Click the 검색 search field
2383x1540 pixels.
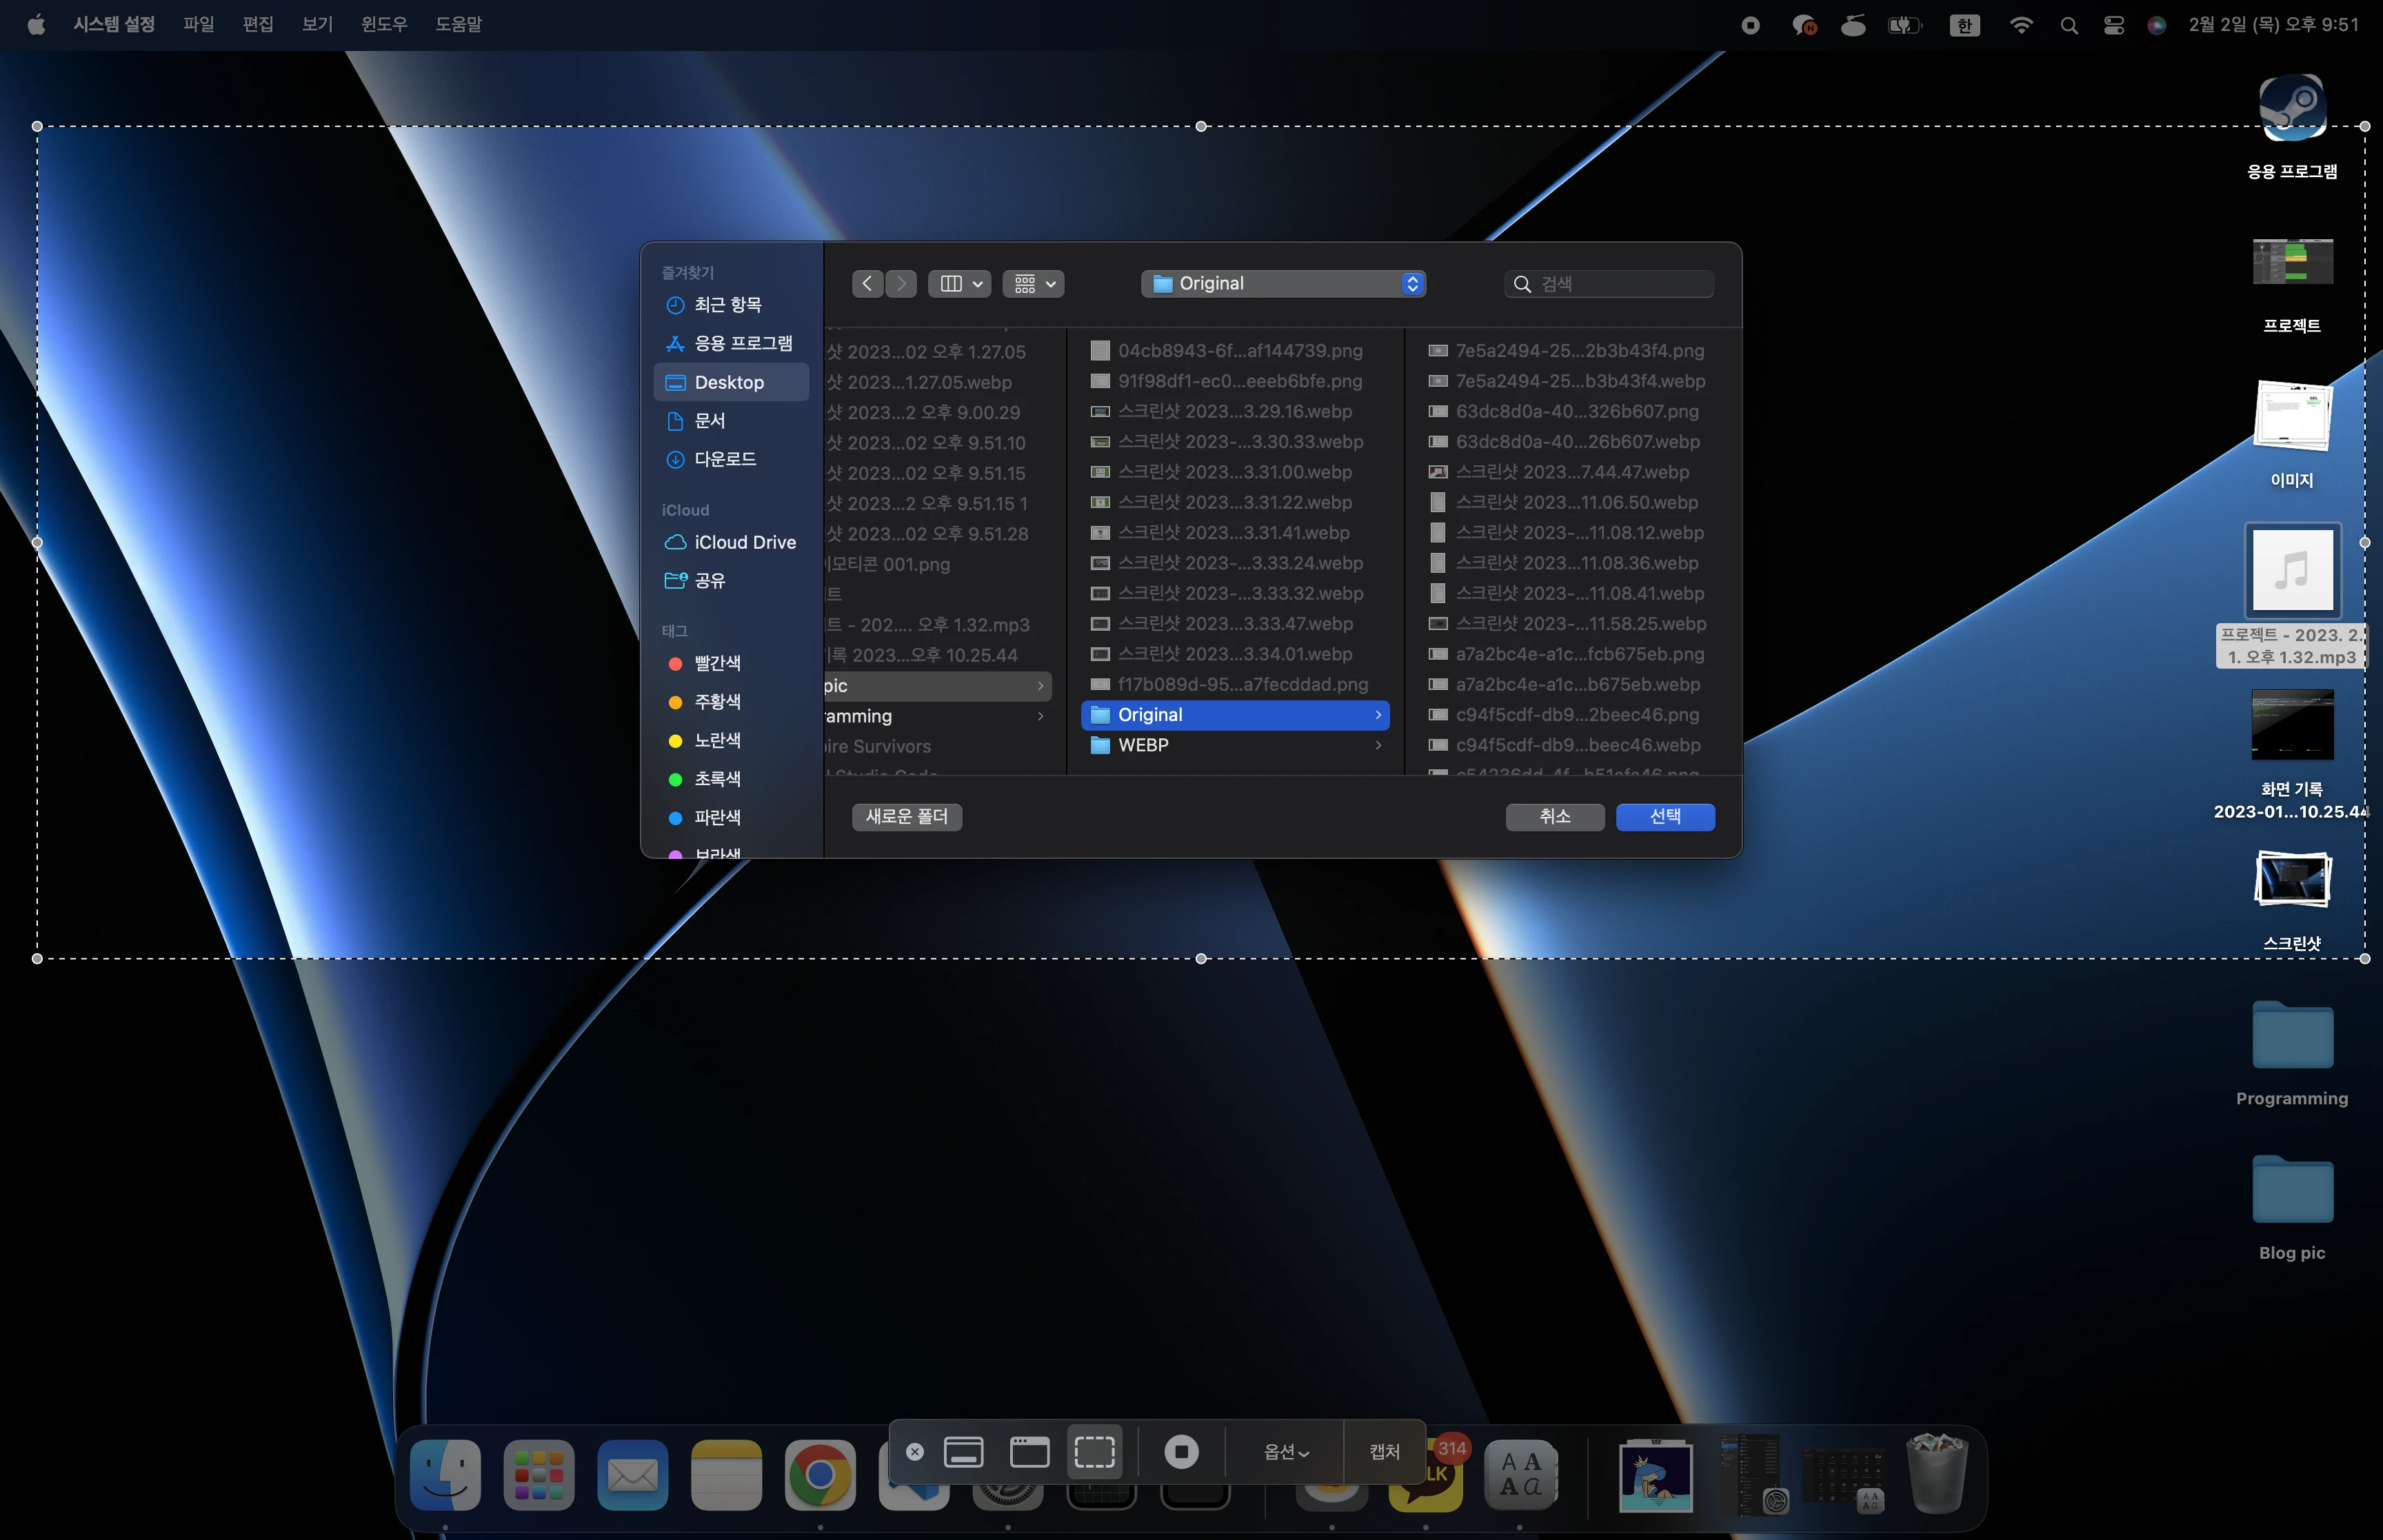click(1608, 284)
